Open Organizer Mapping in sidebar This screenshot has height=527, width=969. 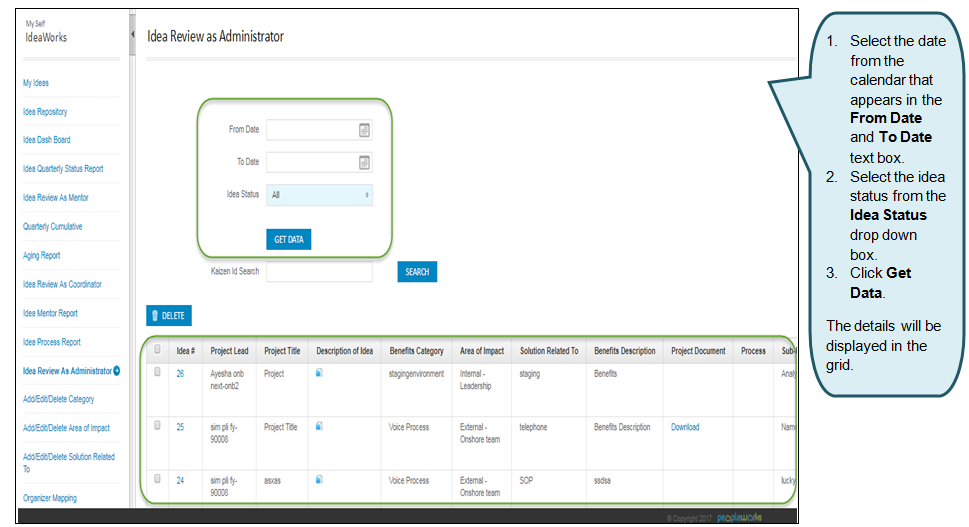(x=50, y=498)
